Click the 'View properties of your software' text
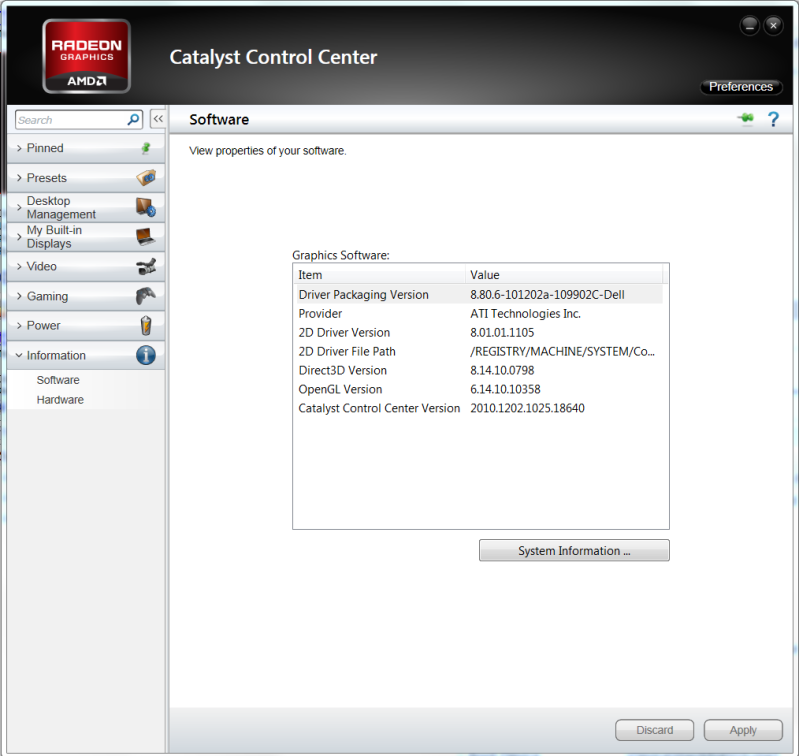Viewport: 799px width, 756px height. click(x=268, y=151)
